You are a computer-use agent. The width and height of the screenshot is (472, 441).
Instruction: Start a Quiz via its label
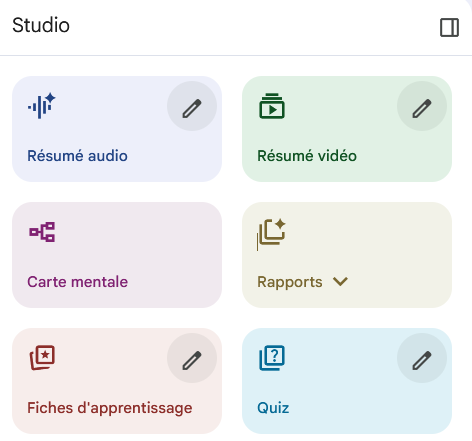tap(273, 408)
